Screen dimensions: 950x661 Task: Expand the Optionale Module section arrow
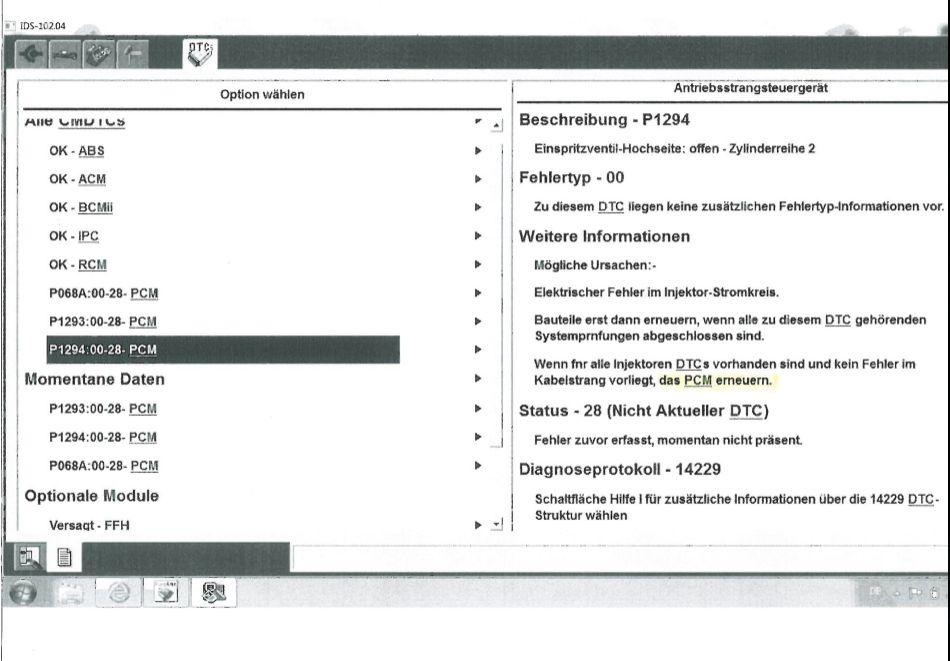coord(479,496)
